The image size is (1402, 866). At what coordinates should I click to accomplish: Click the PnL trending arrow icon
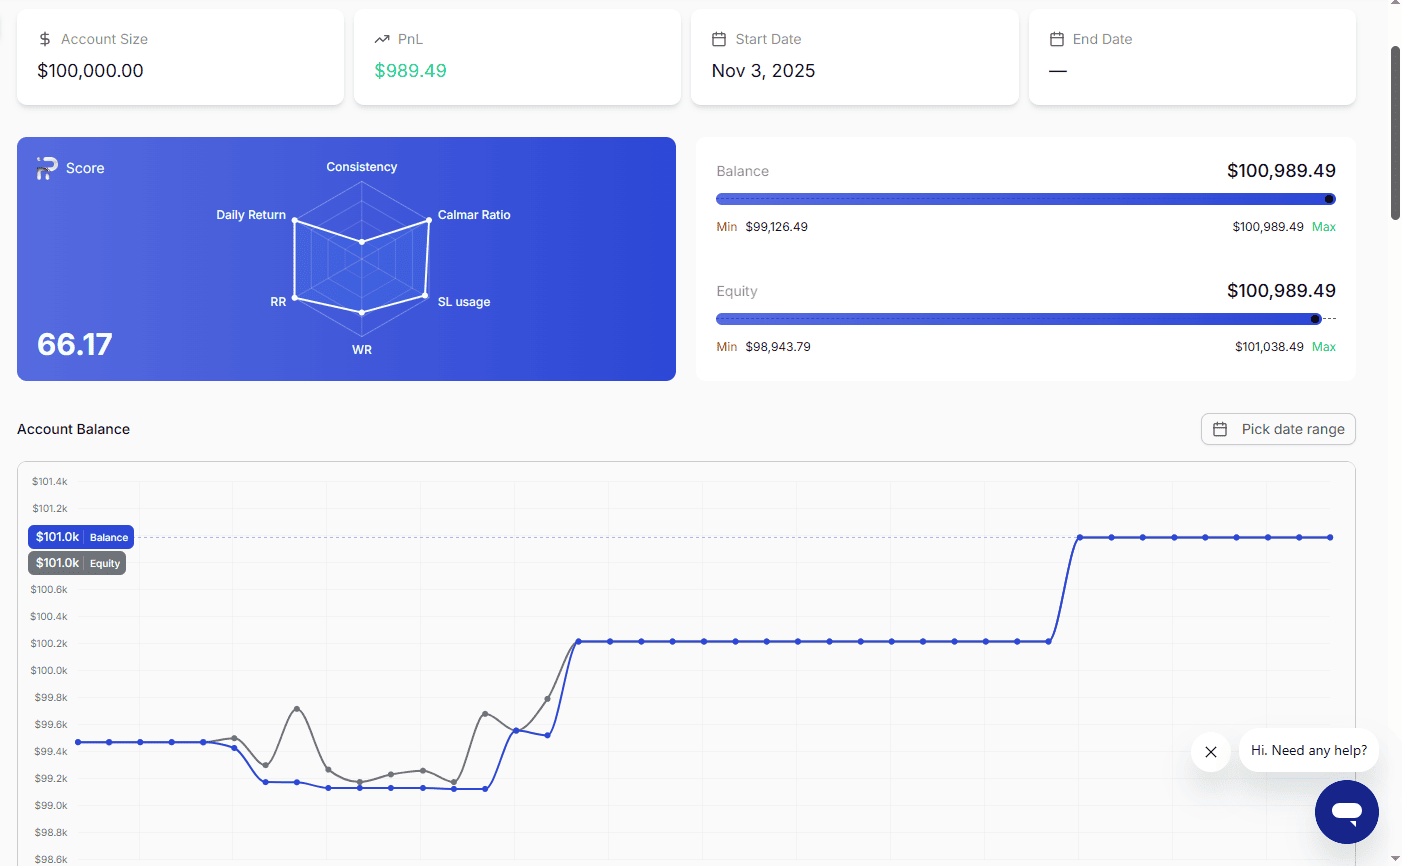pos(382,39)
